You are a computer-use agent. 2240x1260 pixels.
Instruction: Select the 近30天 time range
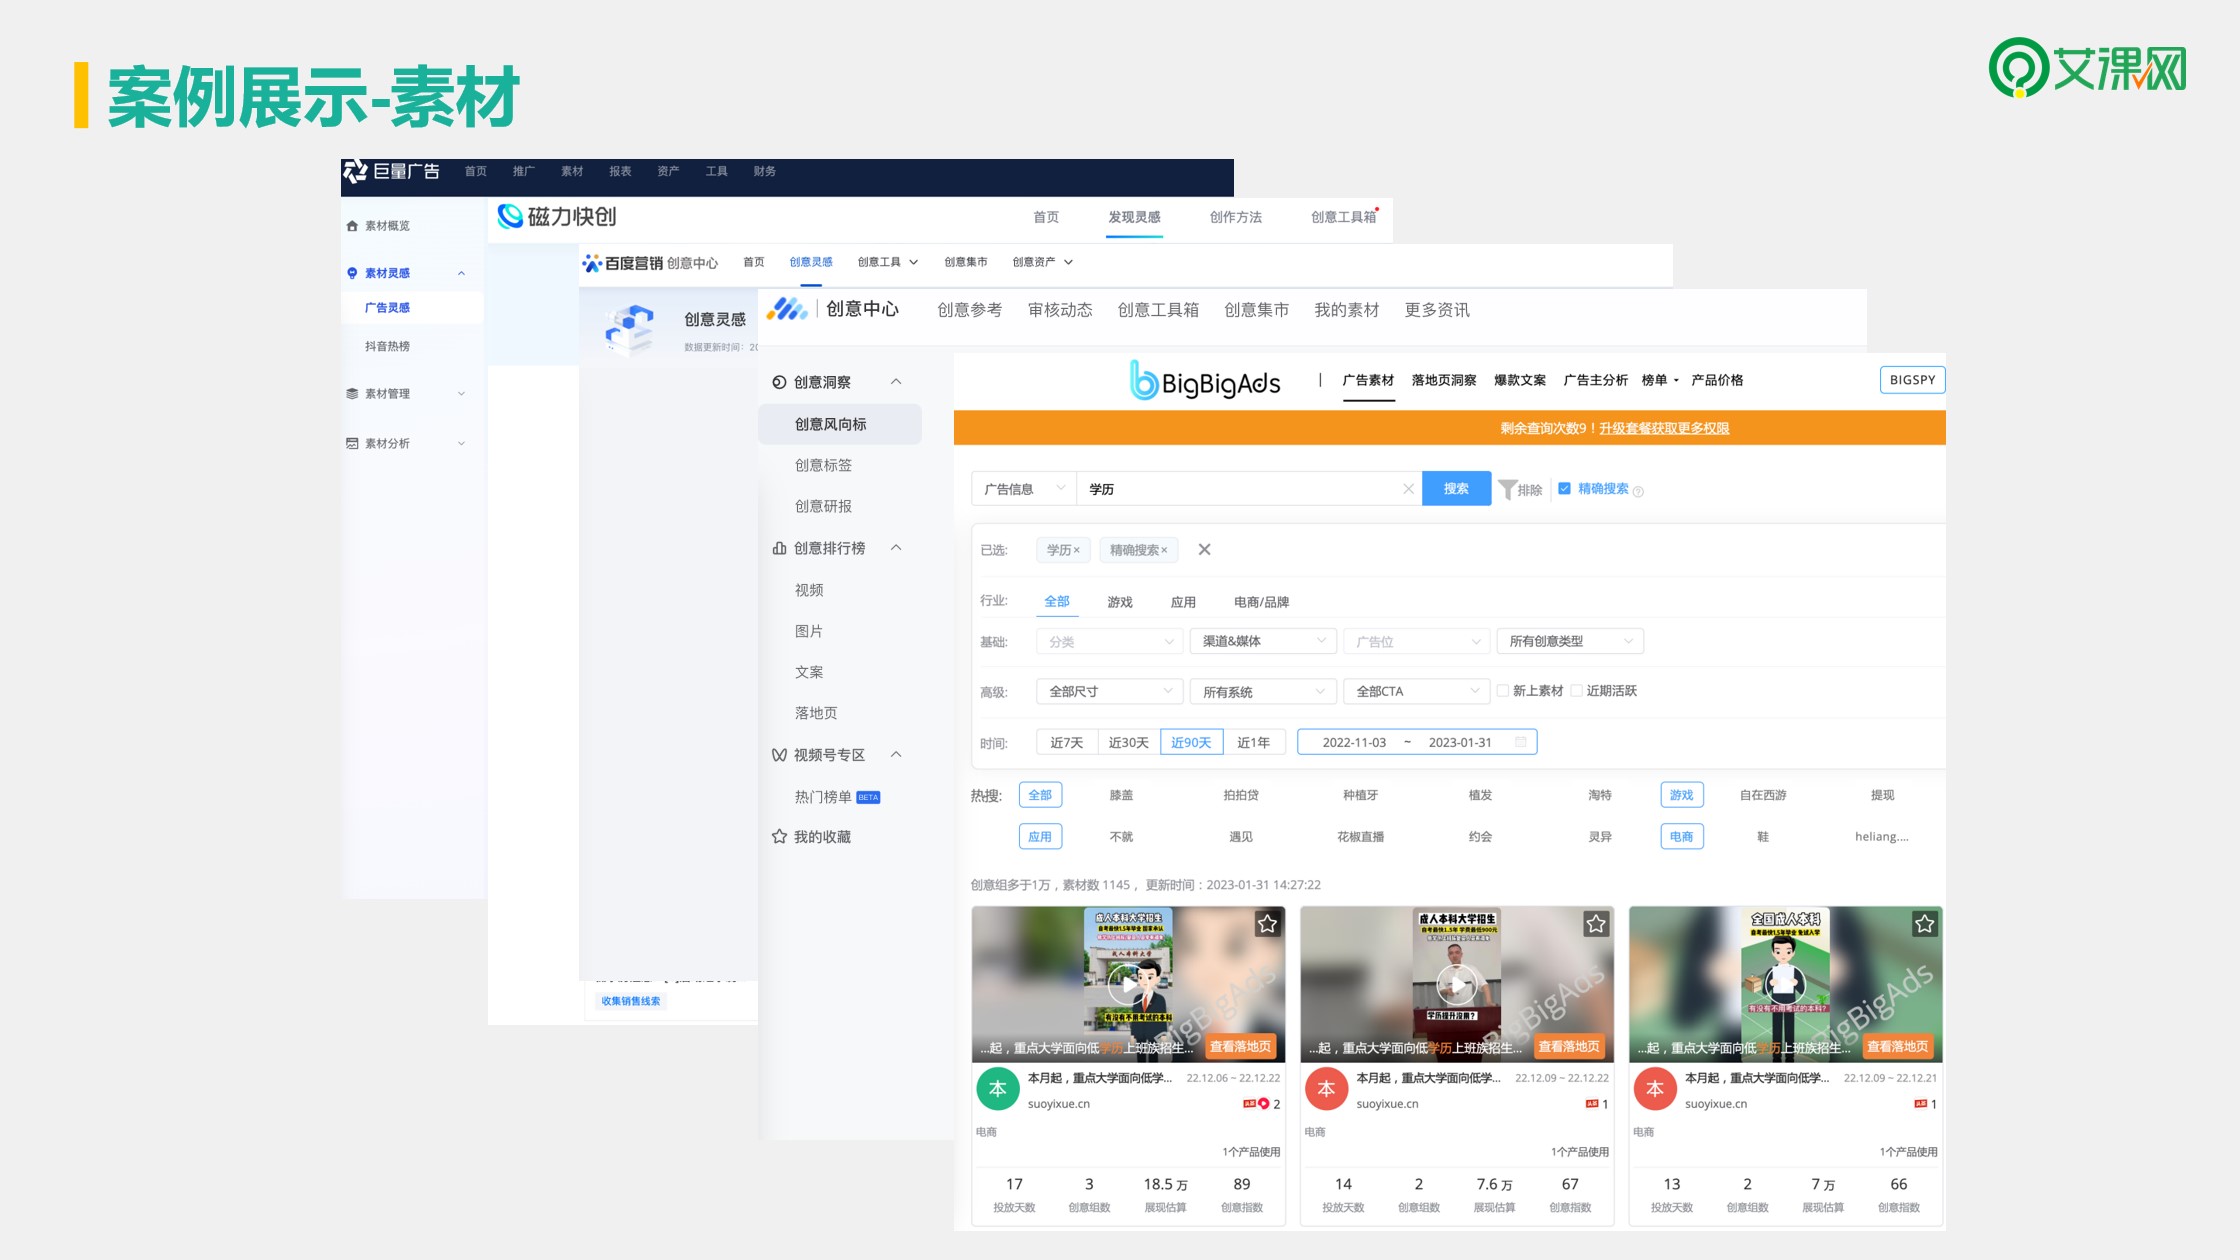(x=1129, y=742)
